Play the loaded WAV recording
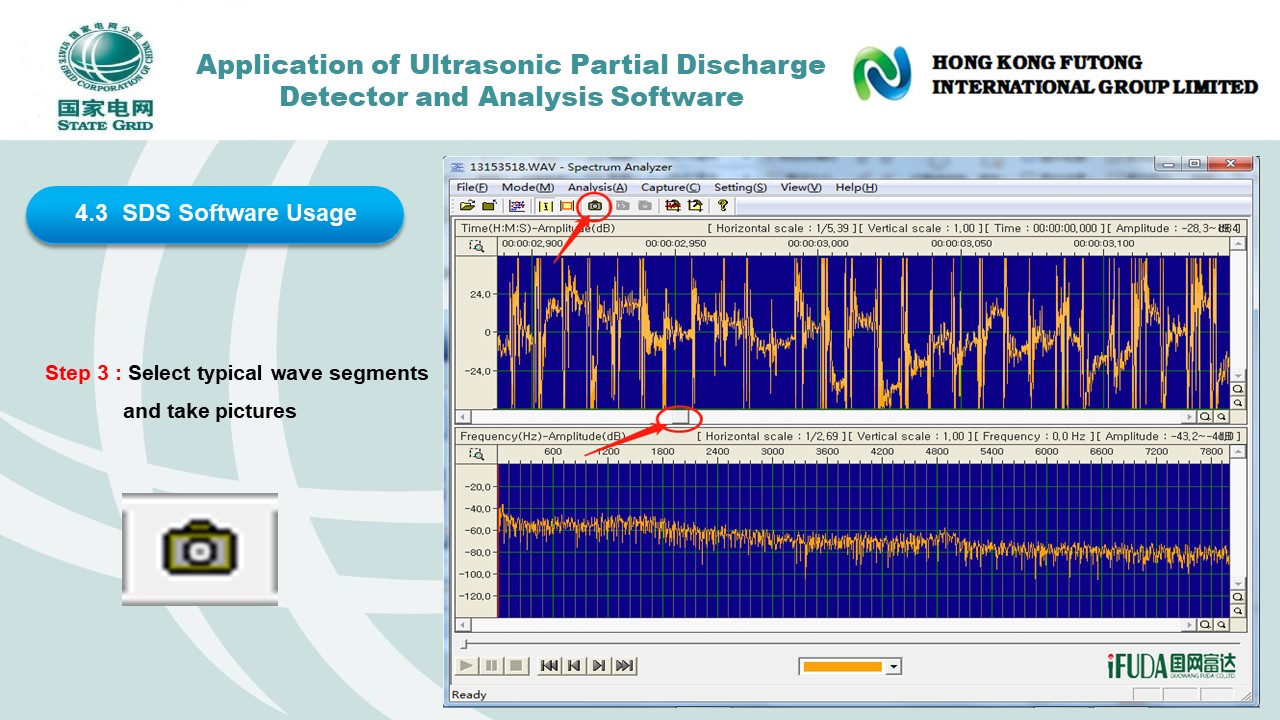 pyautogui.click(x=467, y=665)
